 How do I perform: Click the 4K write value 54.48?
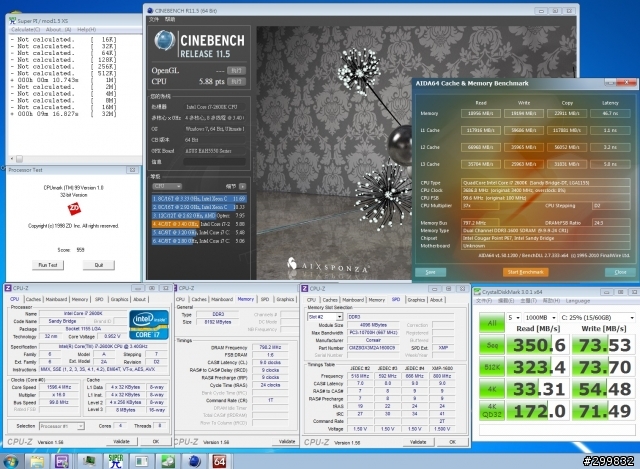pos(603,389)
